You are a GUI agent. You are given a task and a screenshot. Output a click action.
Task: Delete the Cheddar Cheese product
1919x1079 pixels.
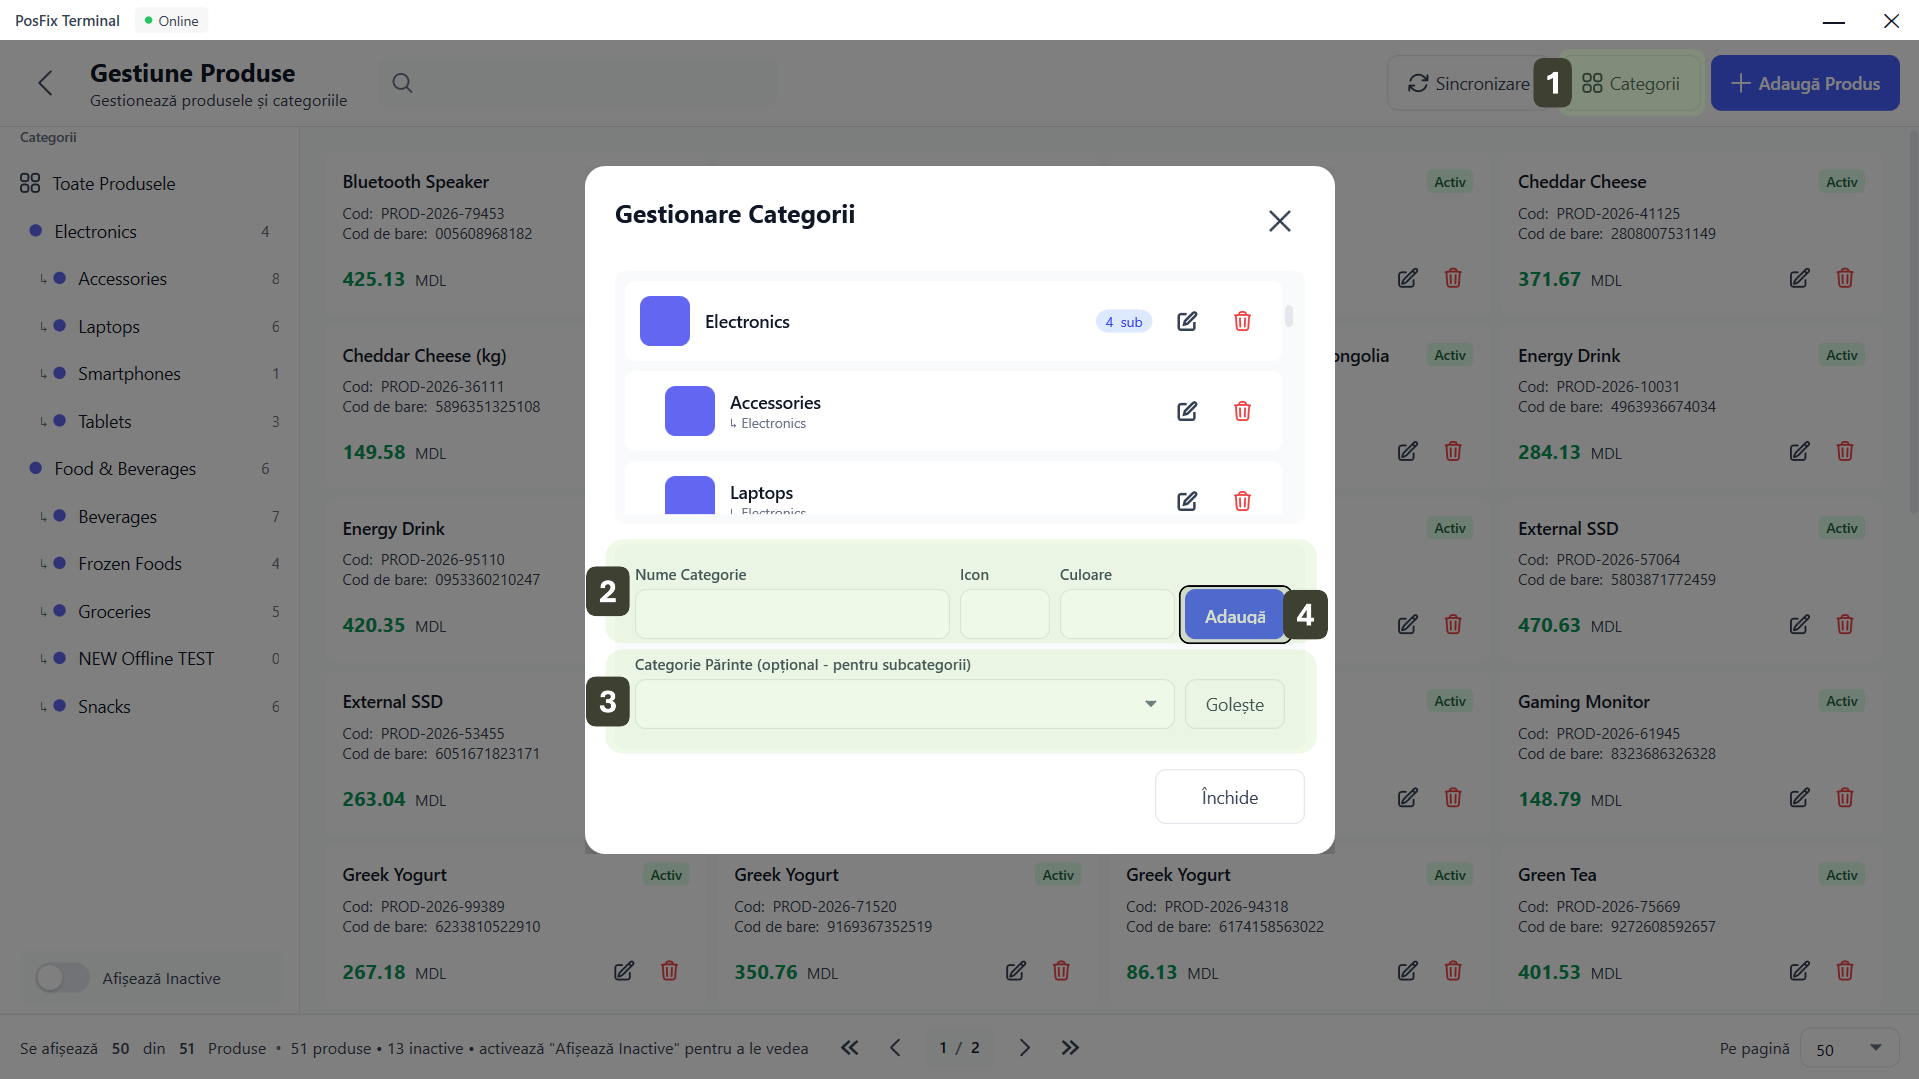coord(1844,278)
